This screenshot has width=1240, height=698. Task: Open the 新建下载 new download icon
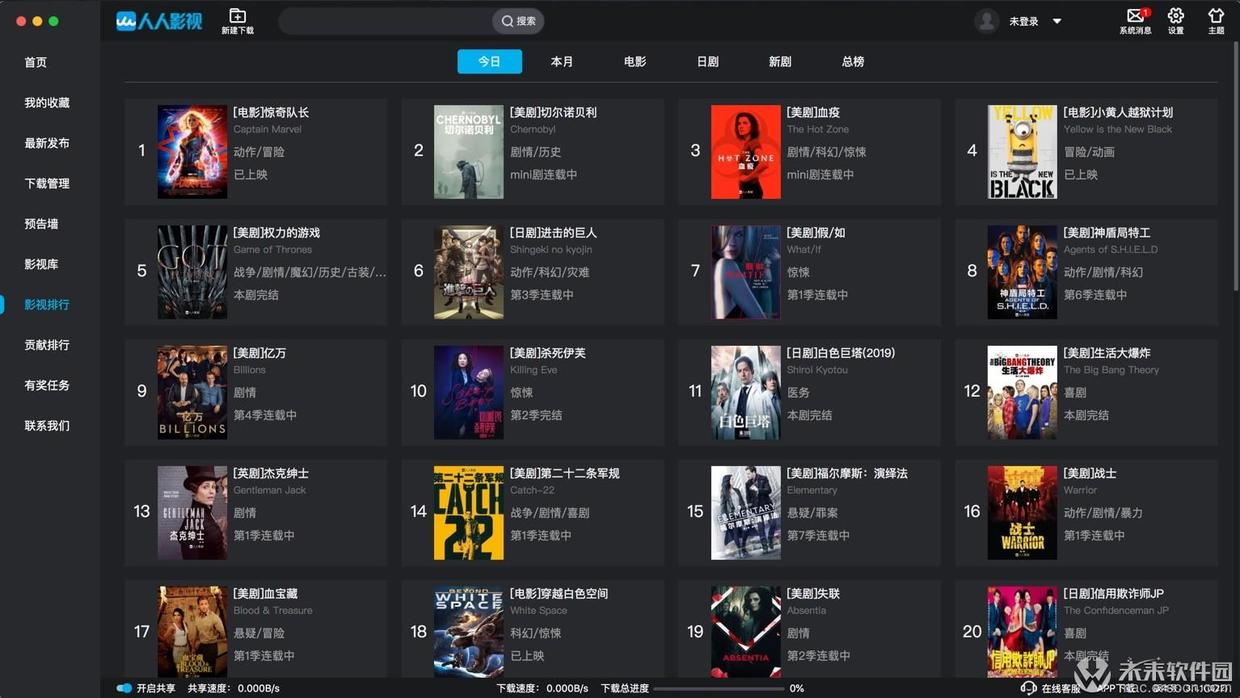(237, 16)
